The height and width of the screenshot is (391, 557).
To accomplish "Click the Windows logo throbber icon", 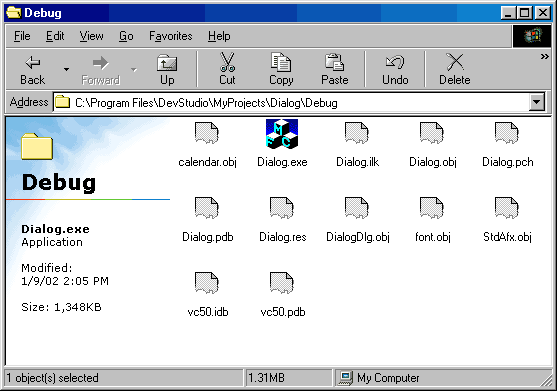I will 532,36.
